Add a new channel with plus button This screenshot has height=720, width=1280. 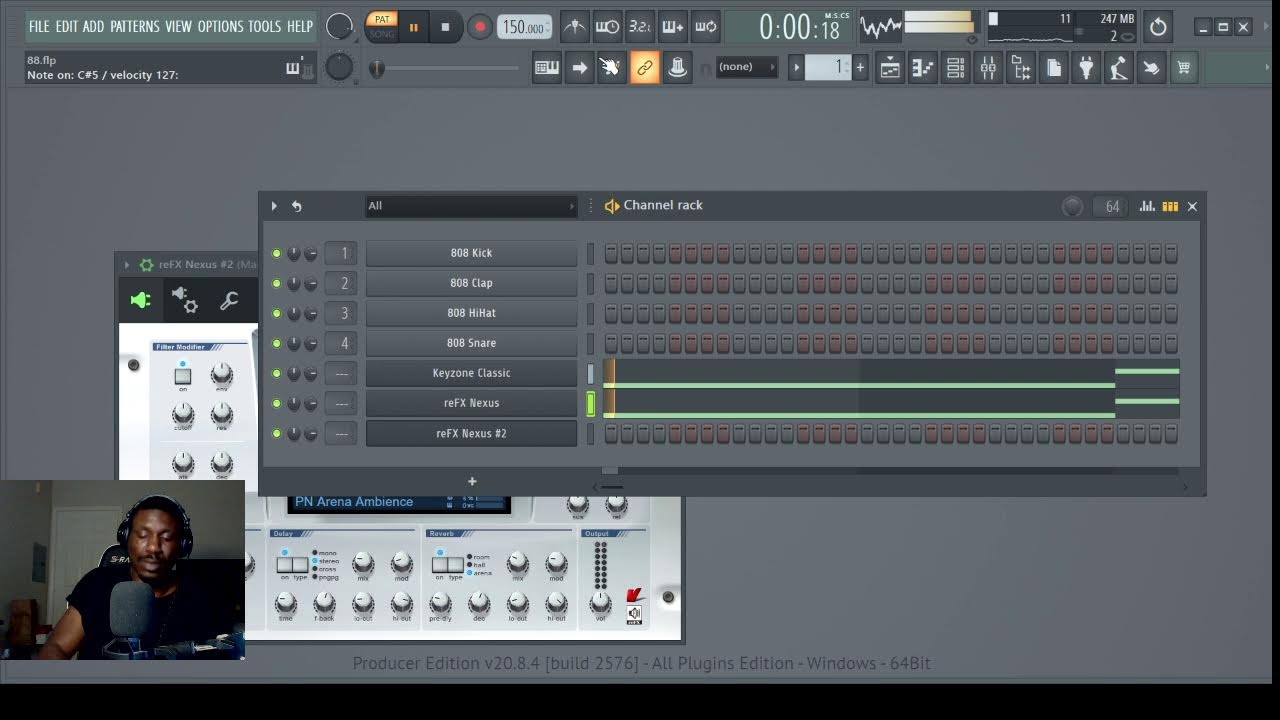click(x=472, y=481)
